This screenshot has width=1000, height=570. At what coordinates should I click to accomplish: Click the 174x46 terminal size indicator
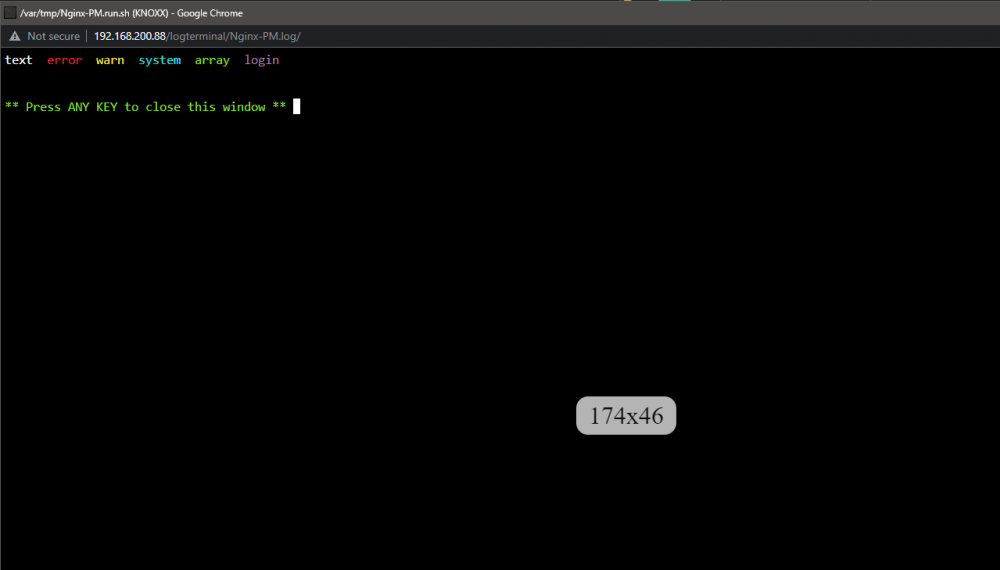pyautogui.click(x=626, y=416)
